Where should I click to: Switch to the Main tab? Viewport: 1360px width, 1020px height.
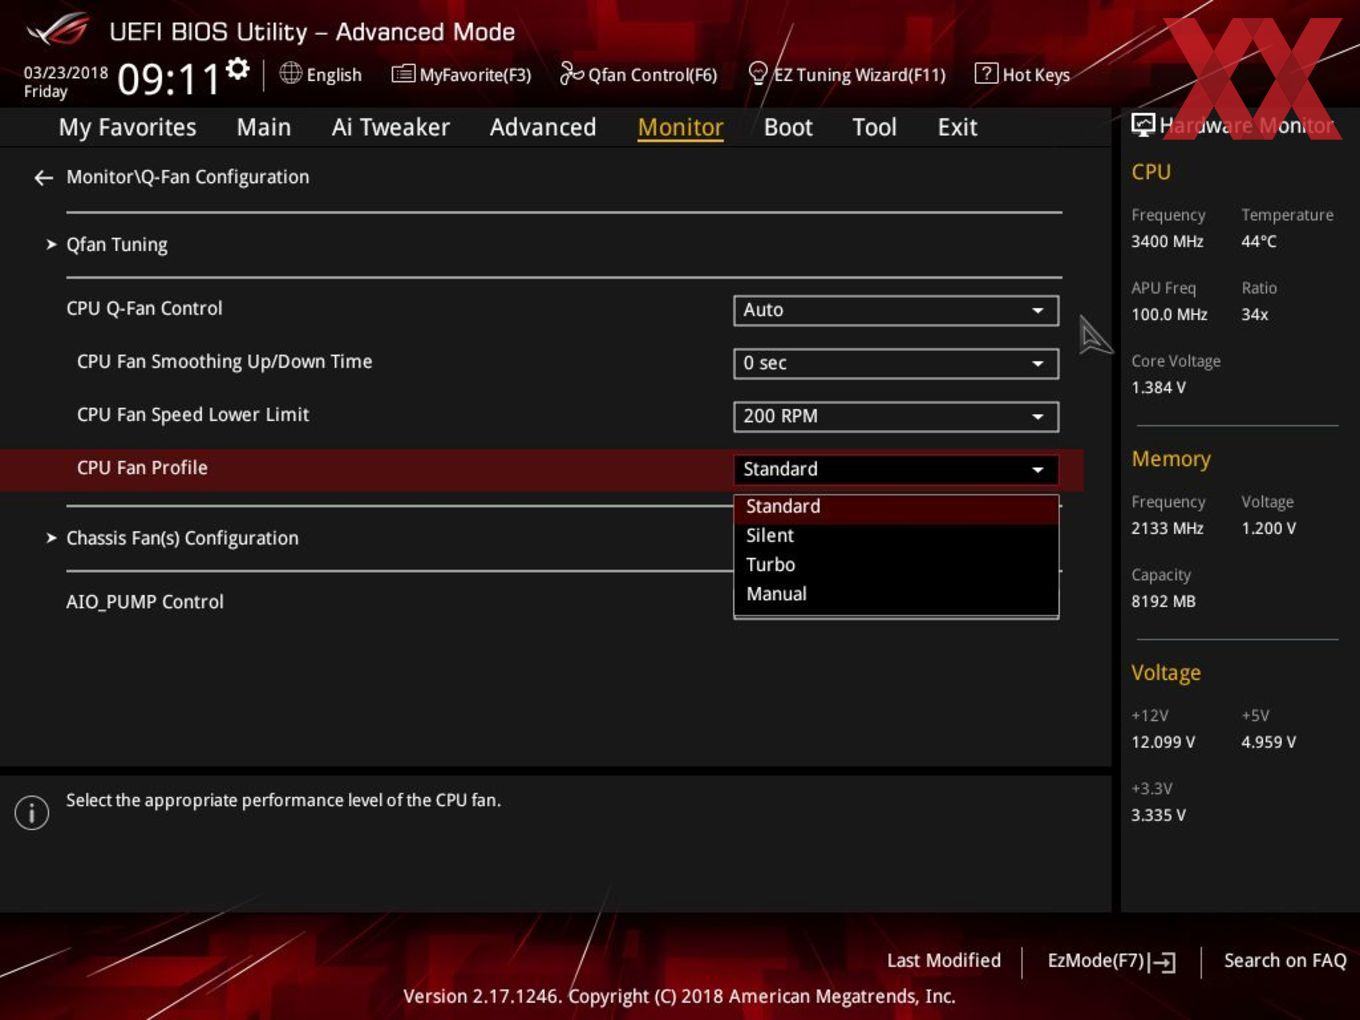click(x=264, y=127)
